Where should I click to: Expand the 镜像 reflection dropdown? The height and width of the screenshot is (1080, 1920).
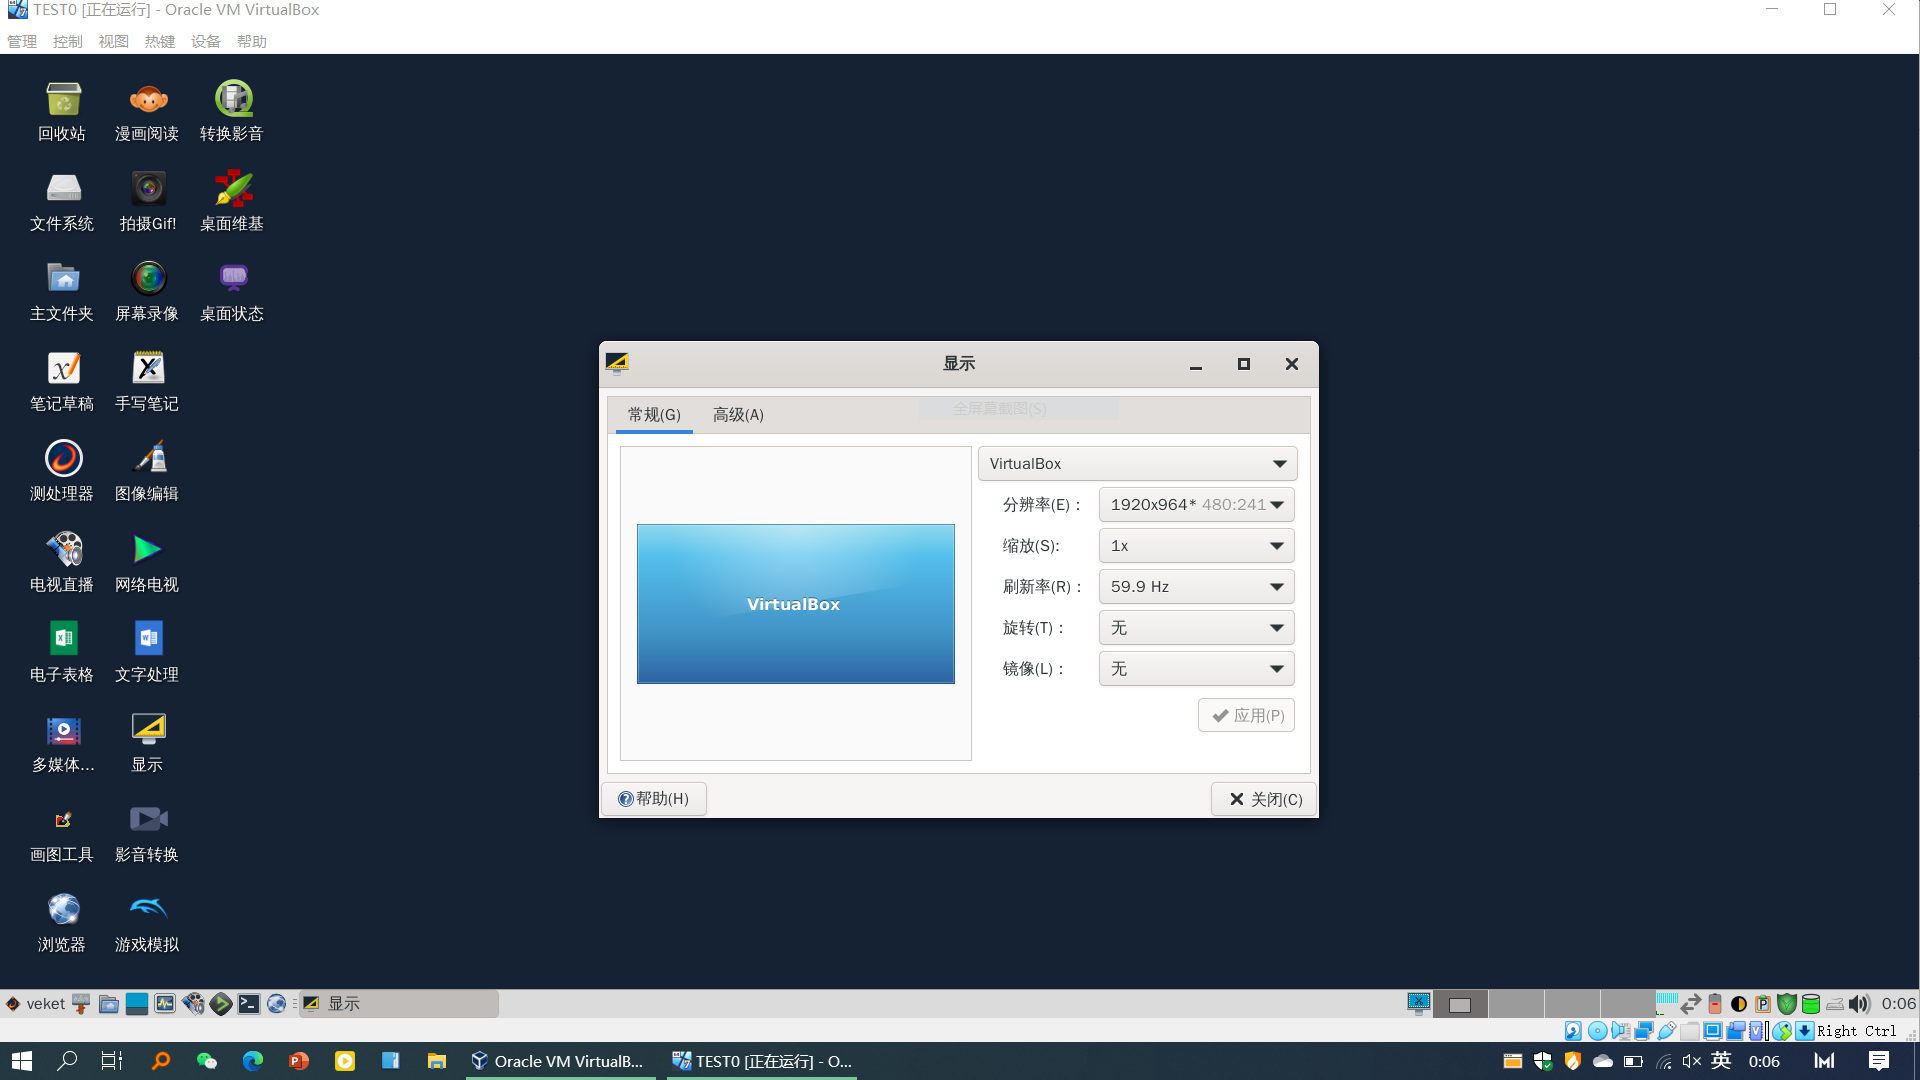(1196, 668)
